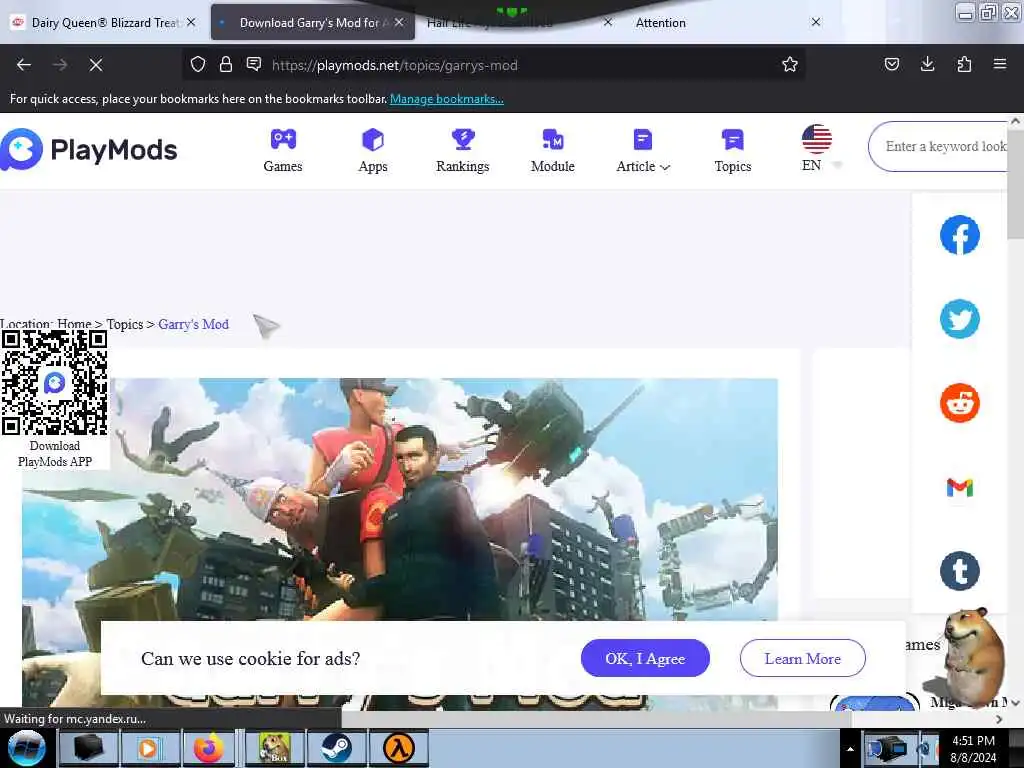Close the Download Garry's Mod tab
This screenshot has height=768, width=1024.
399,22
